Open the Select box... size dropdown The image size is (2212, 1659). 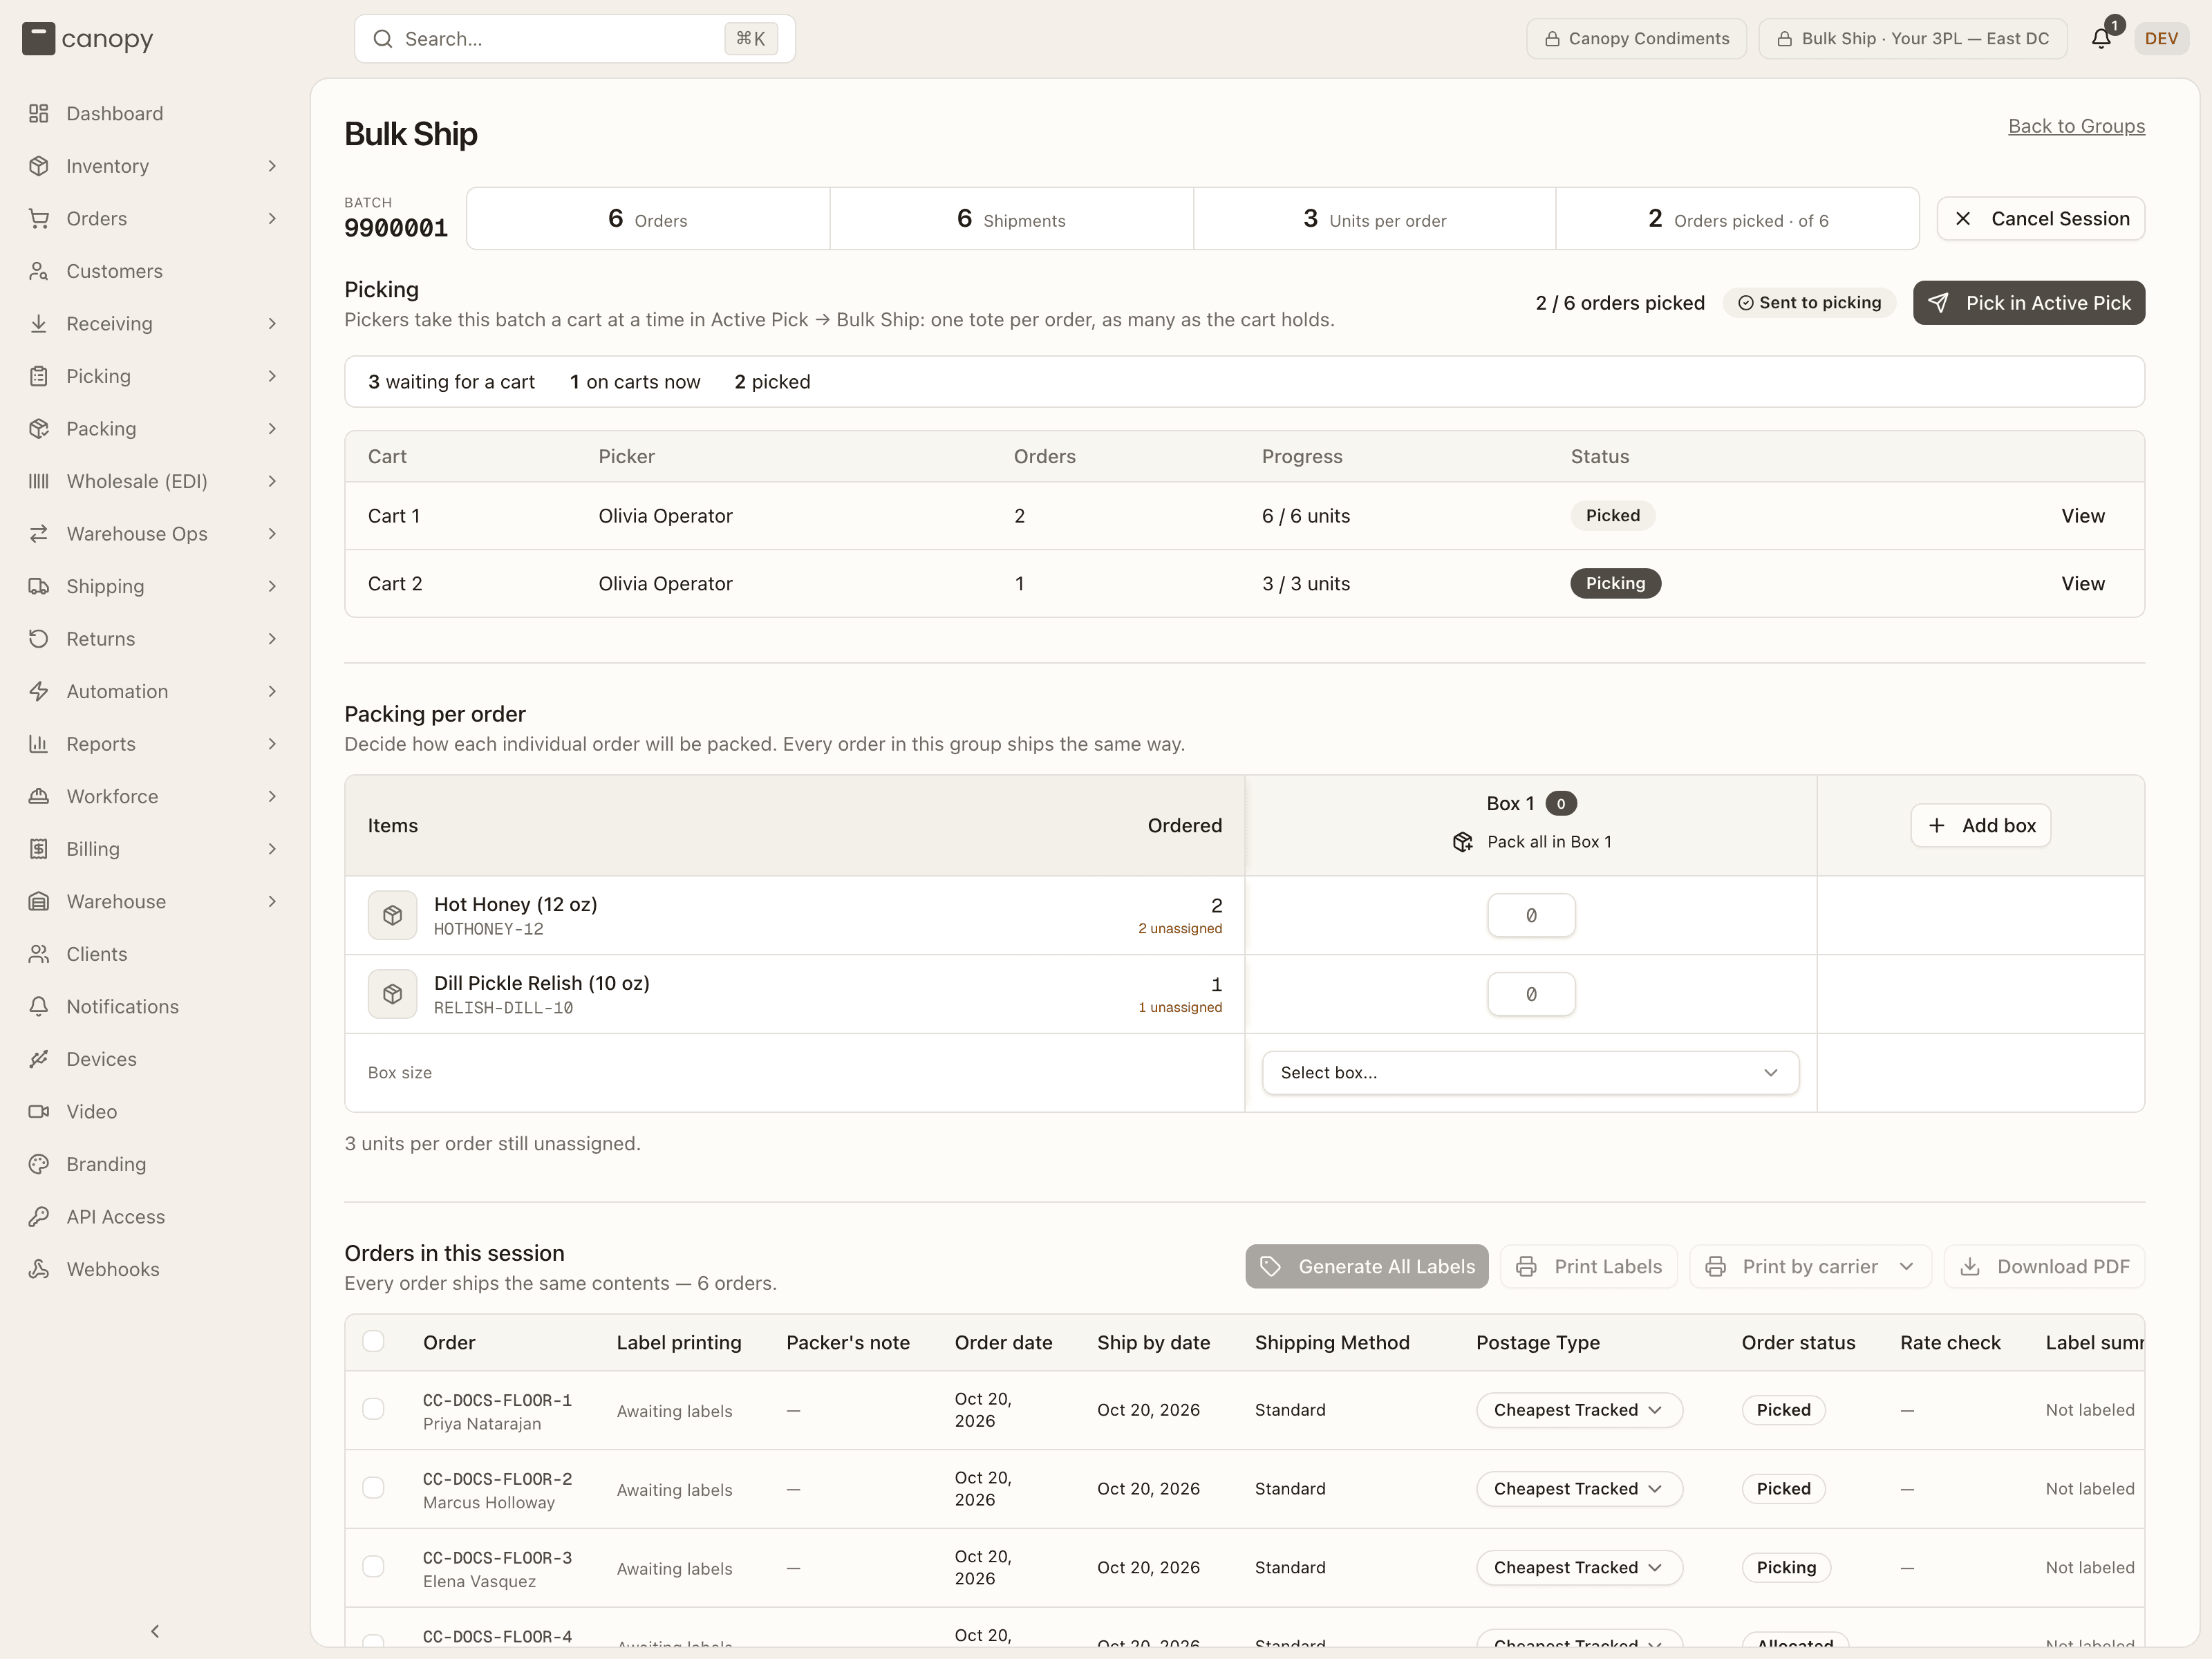coord(1530,1072)
